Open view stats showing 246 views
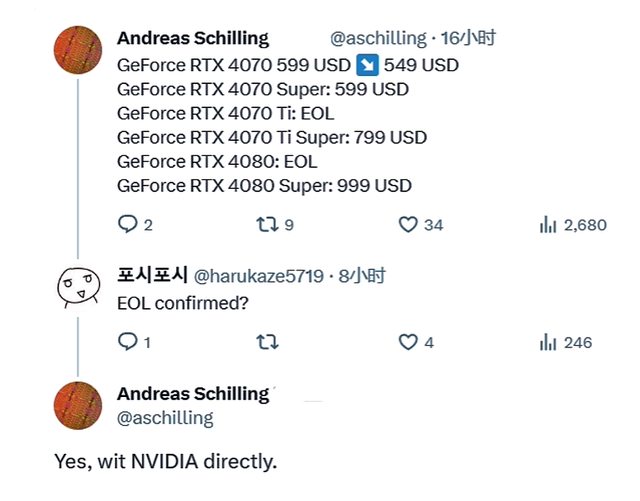The image size is (640, 501). pyautogui.click(x=548, y=342)
